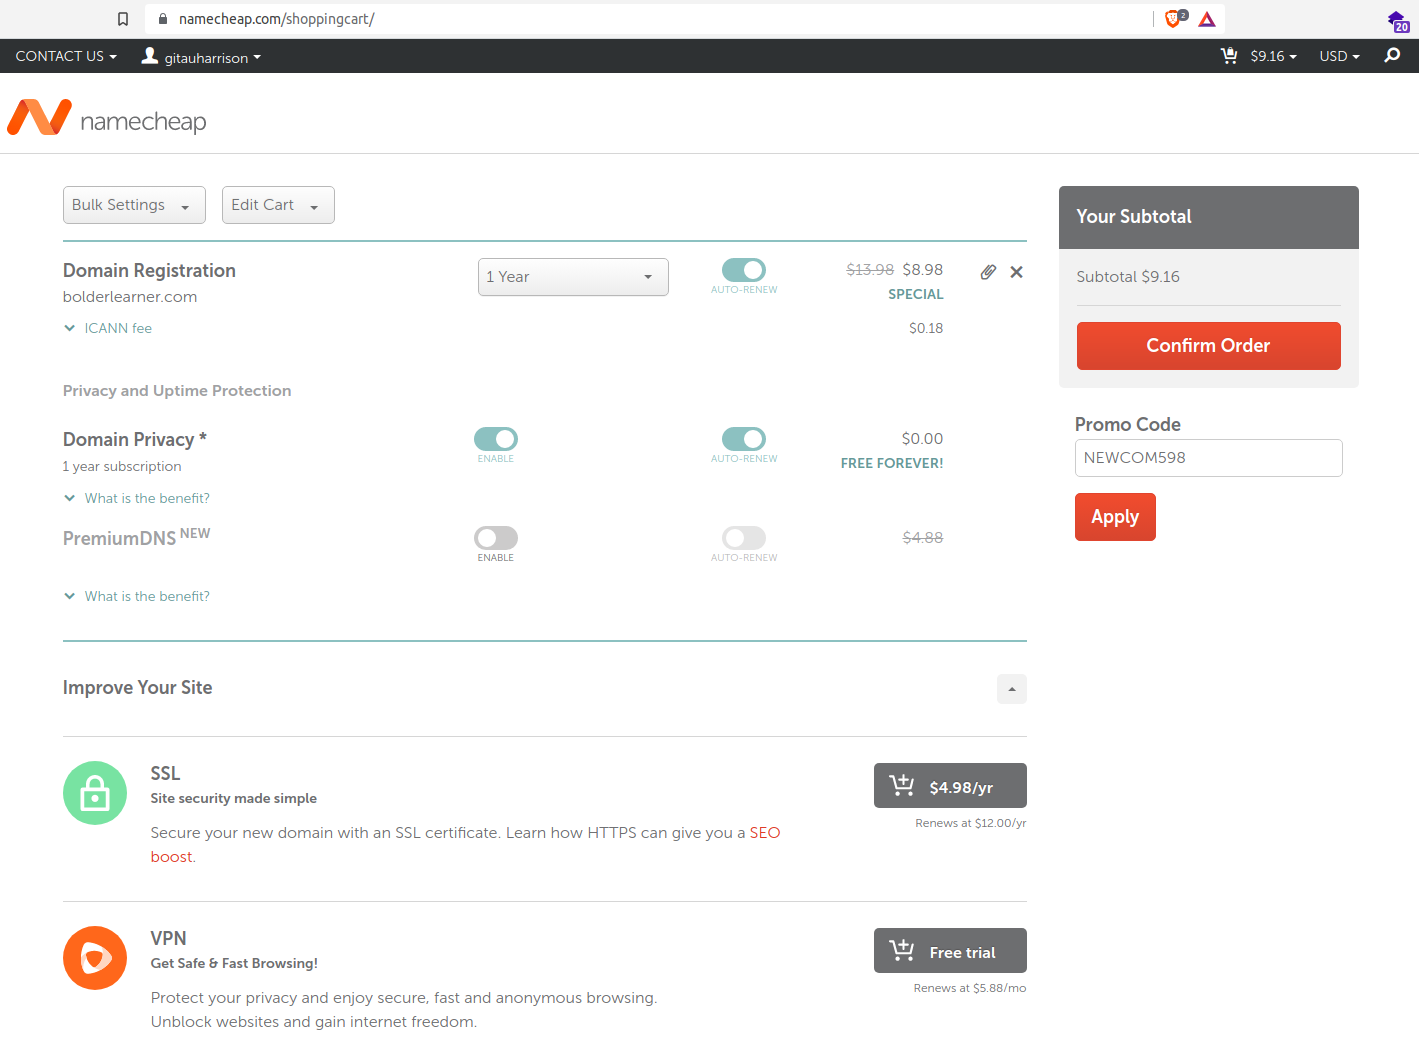Image resolution: width=1419 pixels, height=1040 pixels.
Task: Open the search magnifier icon
Action: (1392, 56)
